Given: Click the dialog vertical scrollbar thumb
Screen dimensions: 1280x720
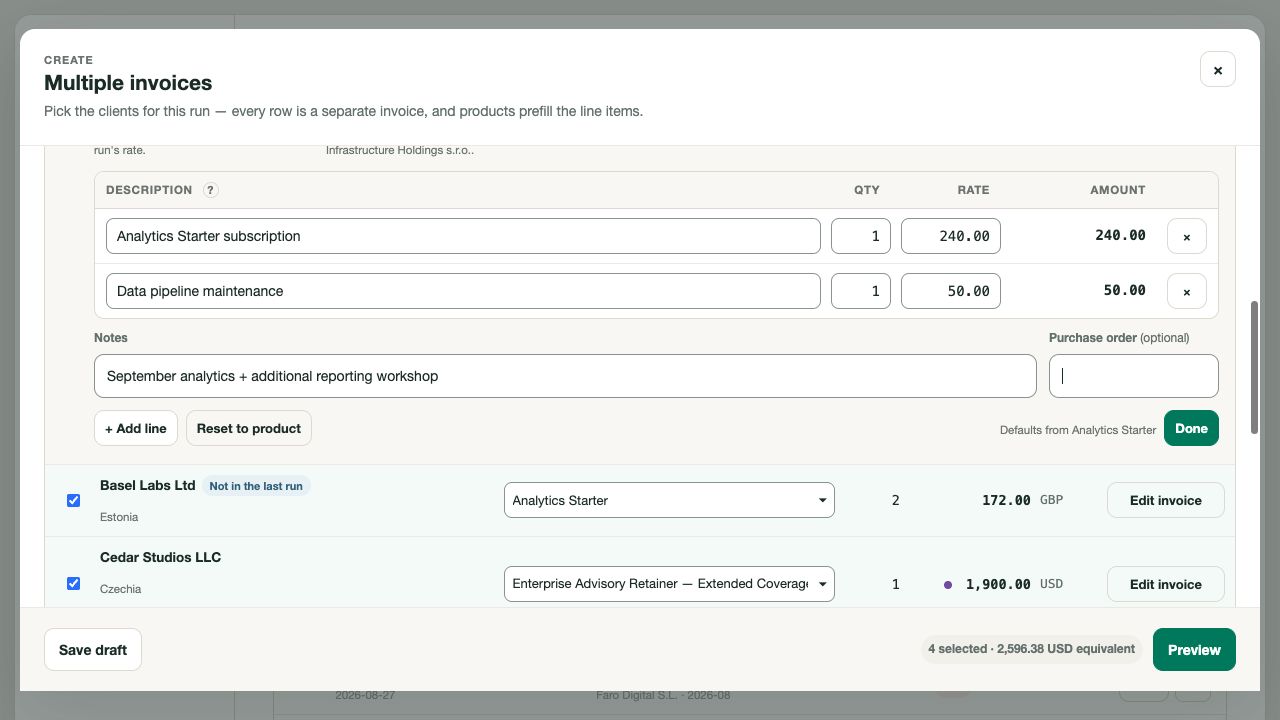Looking at the screenshot, I should 1255,367.
